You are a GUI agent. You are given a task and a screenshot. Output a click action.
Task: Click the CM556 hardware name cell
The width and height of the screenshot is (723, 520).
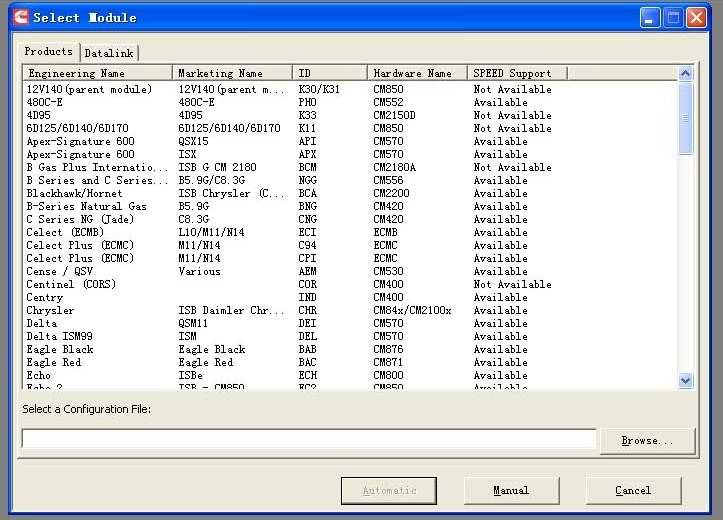(x=388, y=180)
